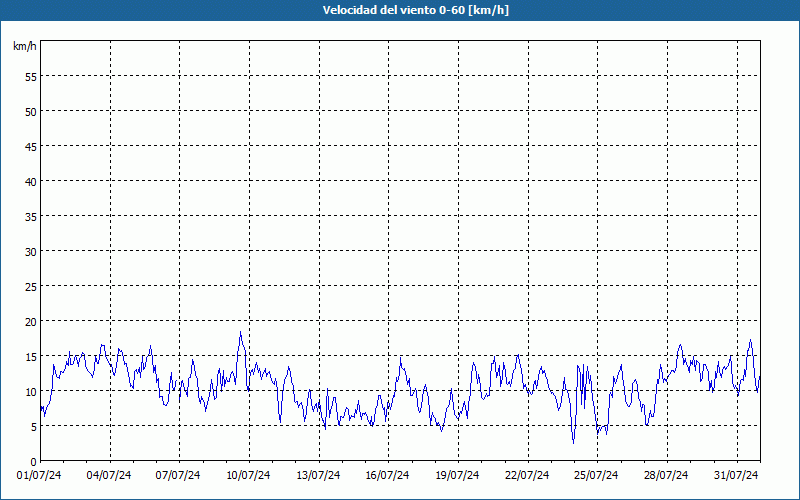The image size is (800, 500).
Task: Click the y-axis value 45
Action: tap(31, 147)
